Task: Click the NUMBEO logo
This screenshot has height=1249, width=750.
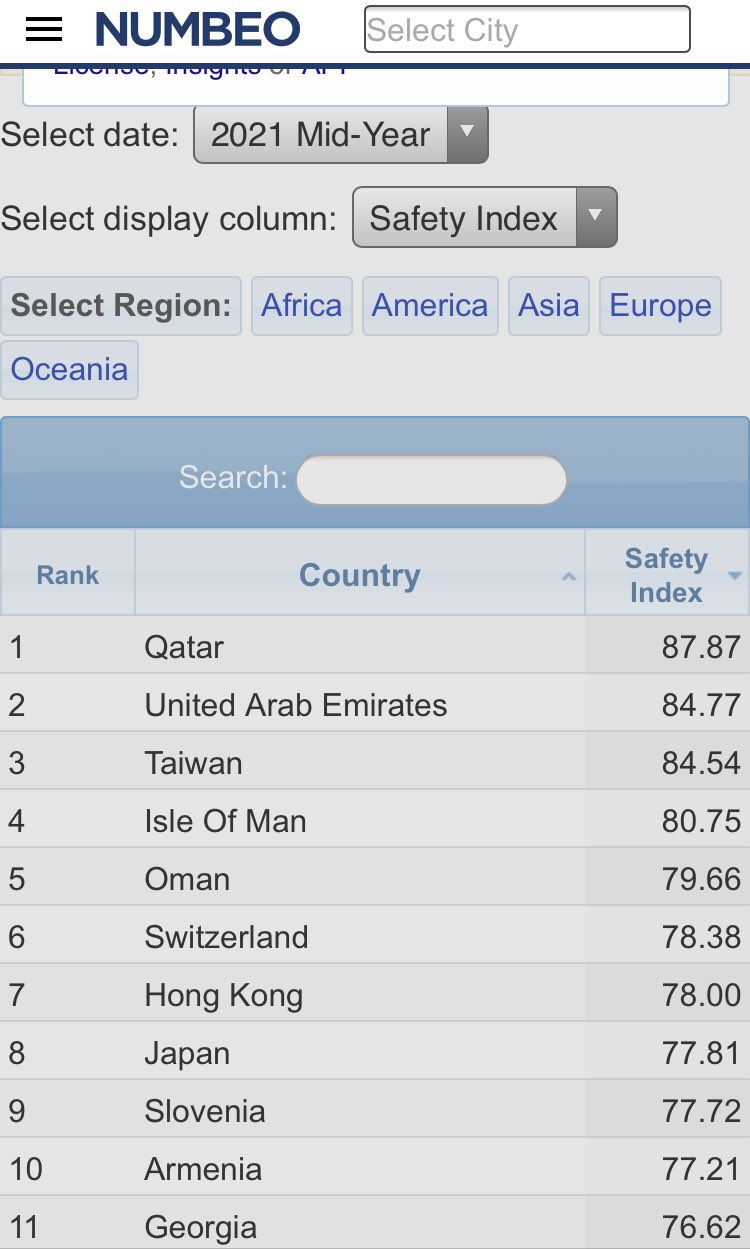Action: tap(198, 30)
